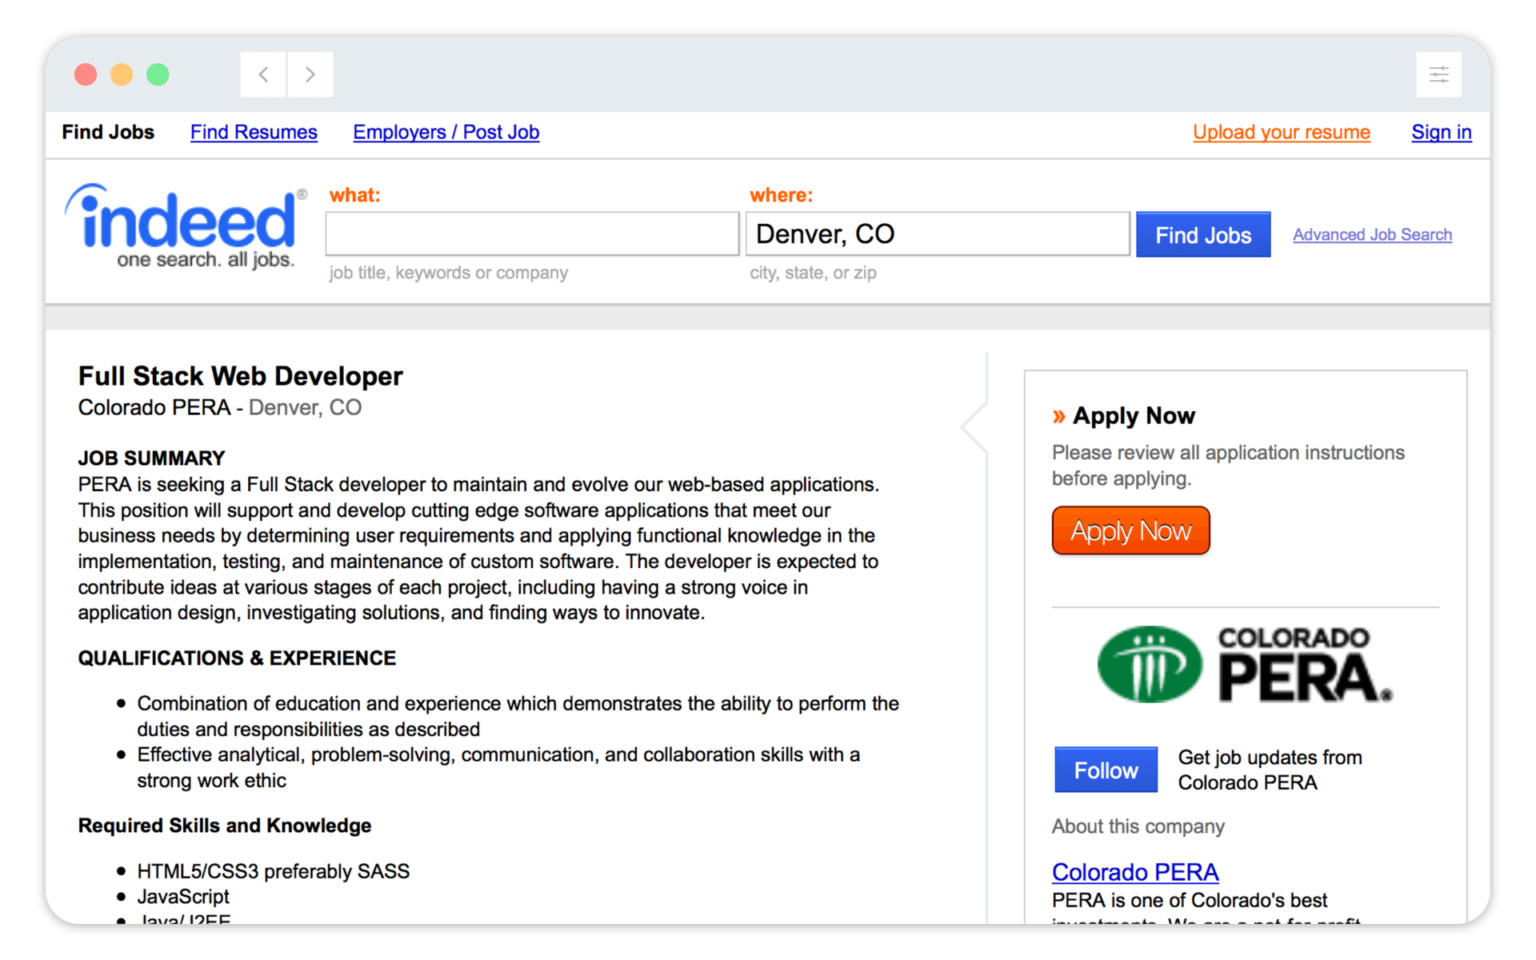The width and height of the screenshot is (1536, 960).
Task: Click the browser back arrow
Action: [x=262, y=74]
